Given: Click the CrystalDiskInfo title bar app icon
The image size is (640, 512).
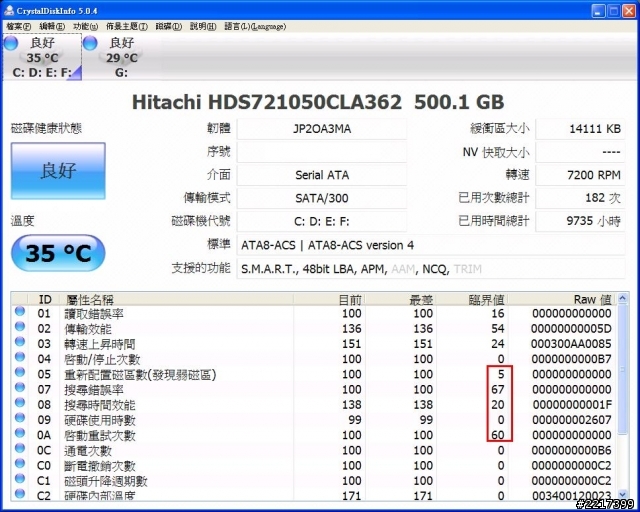Looking at the screenshot, I should click(9, 11).
